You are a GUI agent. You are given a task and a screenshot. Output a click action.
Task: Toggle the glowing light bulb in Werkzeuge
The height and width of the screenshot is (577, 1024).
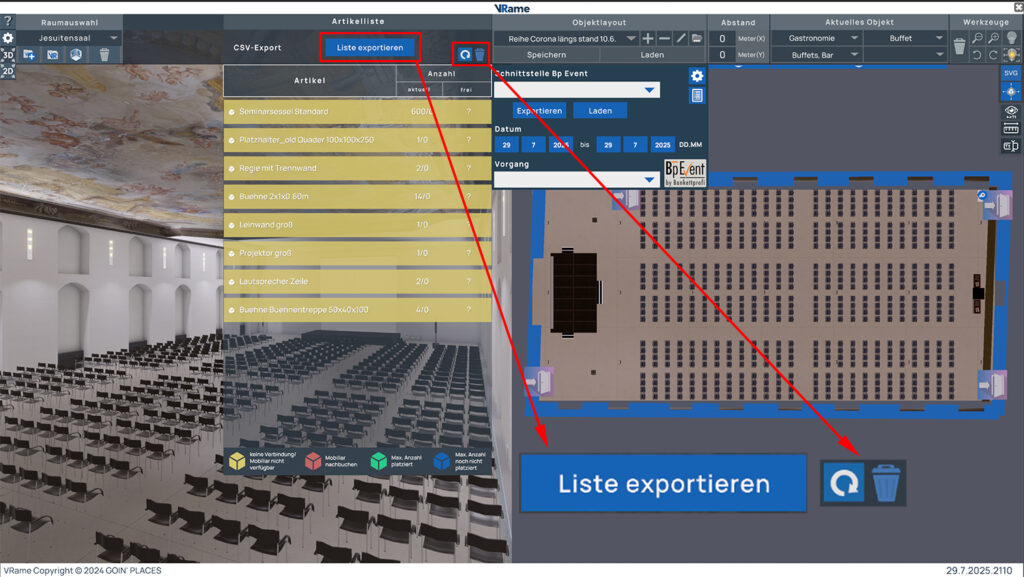point(1012,55)
